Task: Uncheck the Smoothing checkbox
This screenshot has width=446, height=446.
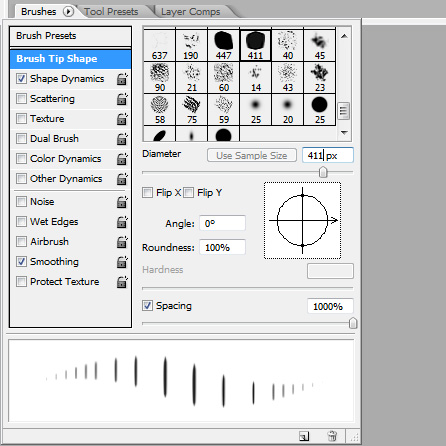Action: 21,262
